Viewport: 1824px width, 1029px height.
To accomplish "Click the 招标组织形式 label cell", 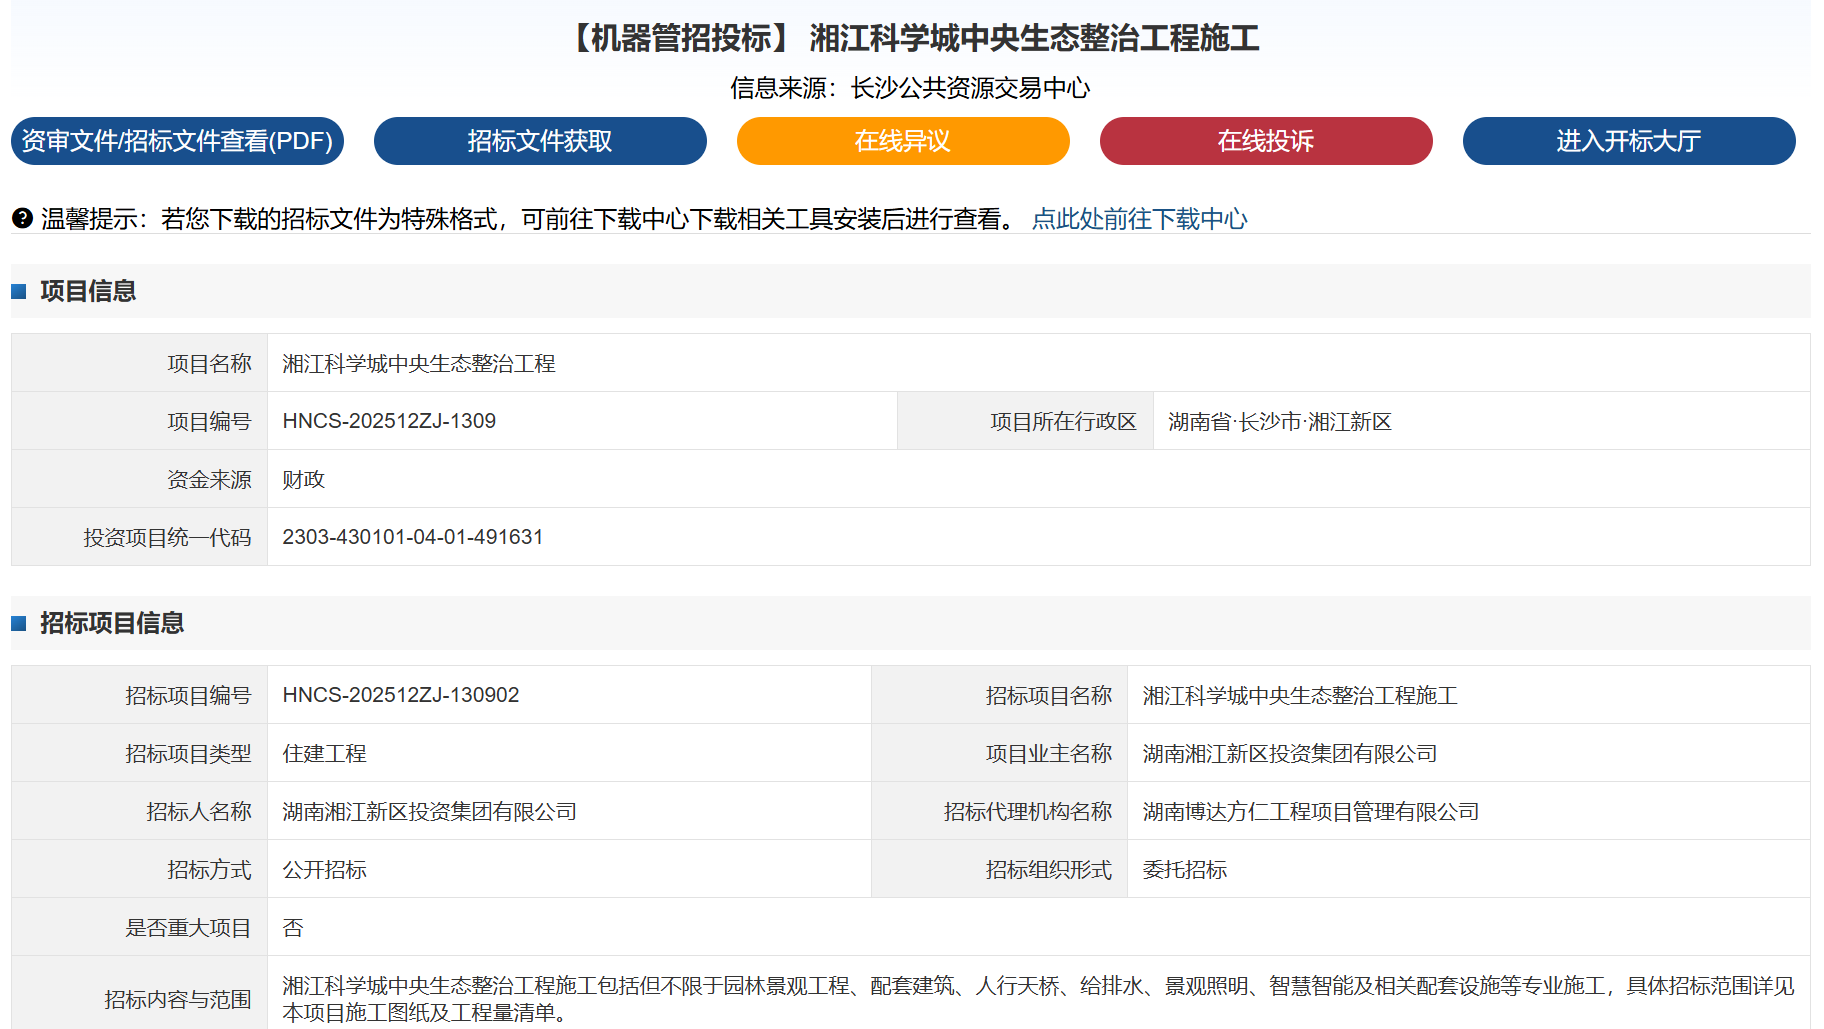I will coord(1000,869).
